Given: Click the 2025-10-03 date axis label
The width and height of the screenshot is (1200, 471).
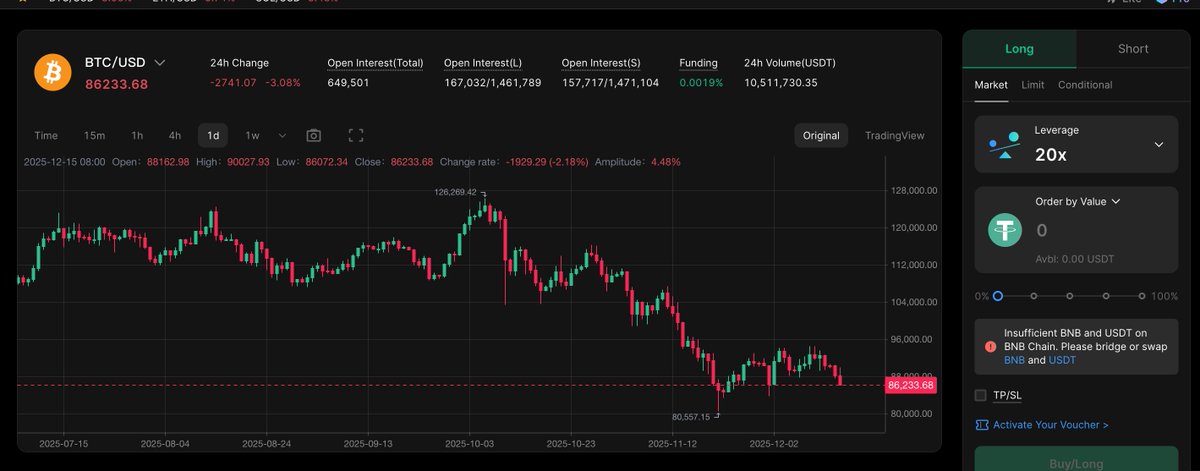Looking at the screenshot, I should pos(470,442).
